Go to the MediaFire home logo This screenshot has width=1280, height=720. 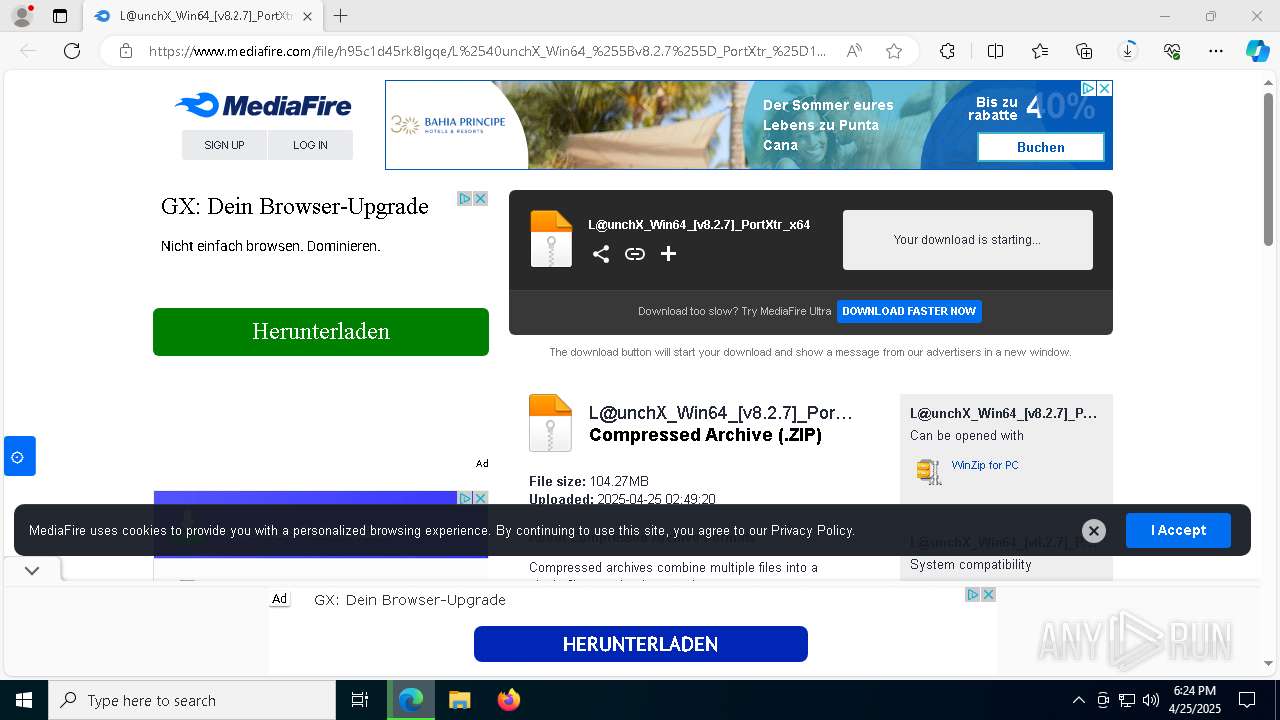coord(263,105)
